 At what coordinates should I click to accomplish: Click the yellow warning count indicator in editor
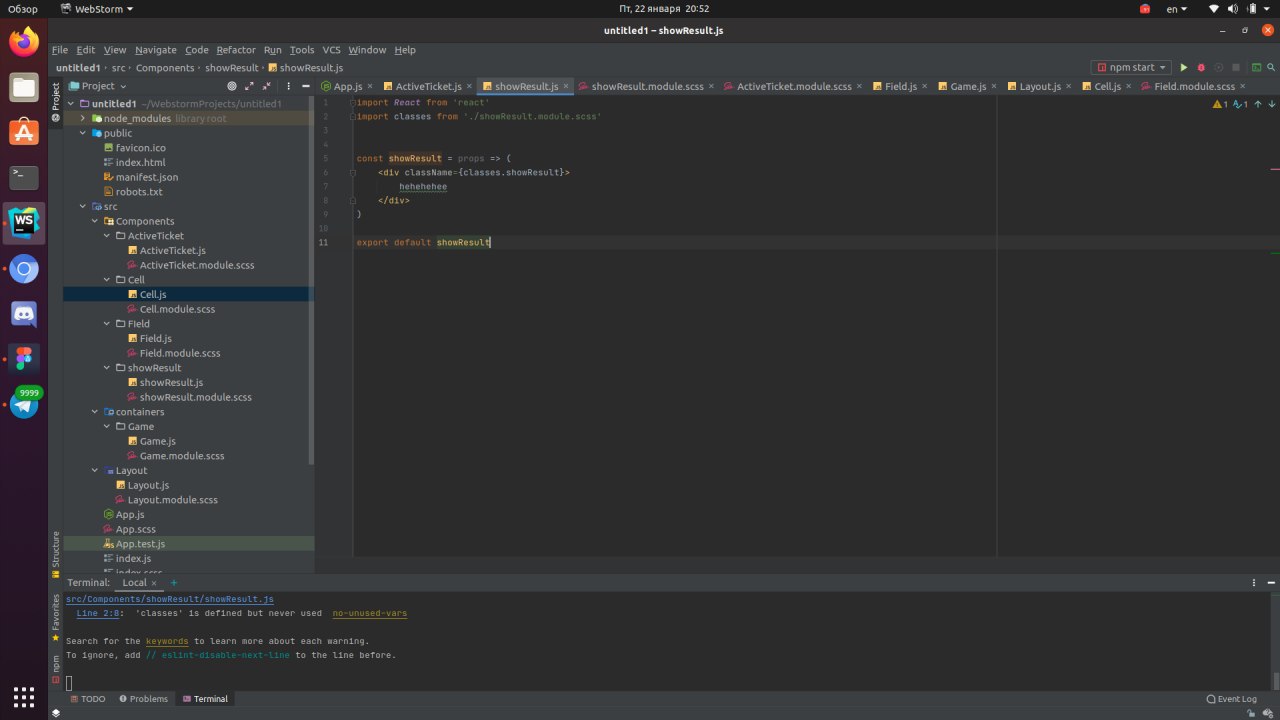(1220, 103)
